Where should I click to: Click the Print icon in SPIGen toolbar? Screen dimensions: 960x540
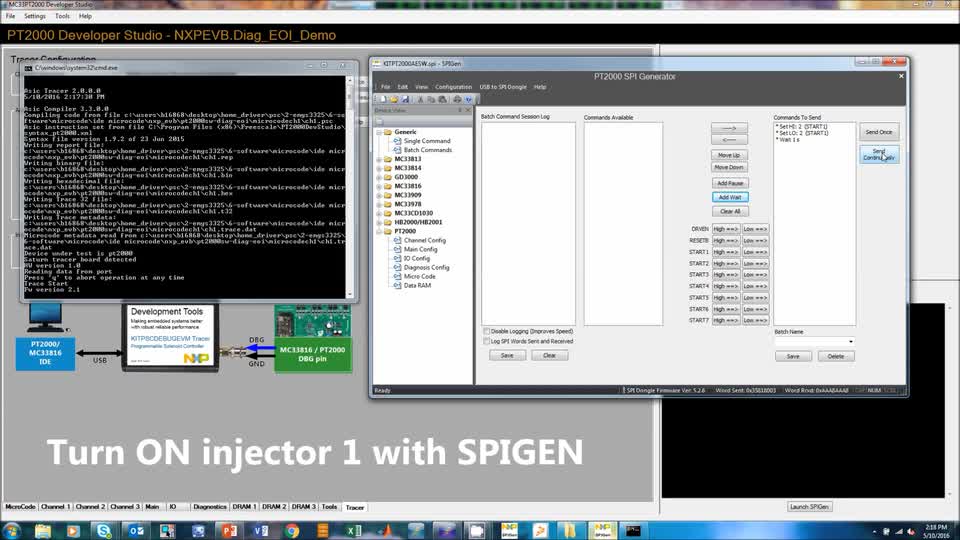457,99
